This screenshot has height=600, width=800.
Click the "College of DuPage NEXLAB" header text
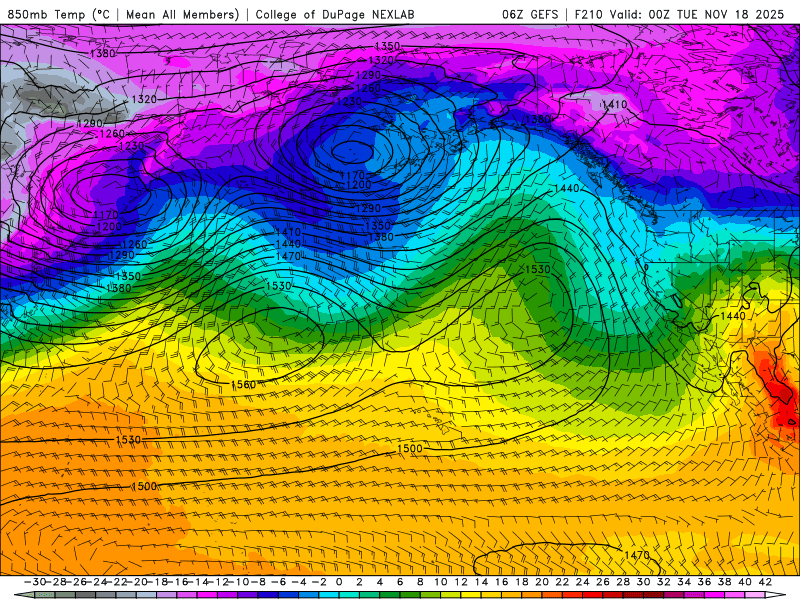tap(335, 14)
